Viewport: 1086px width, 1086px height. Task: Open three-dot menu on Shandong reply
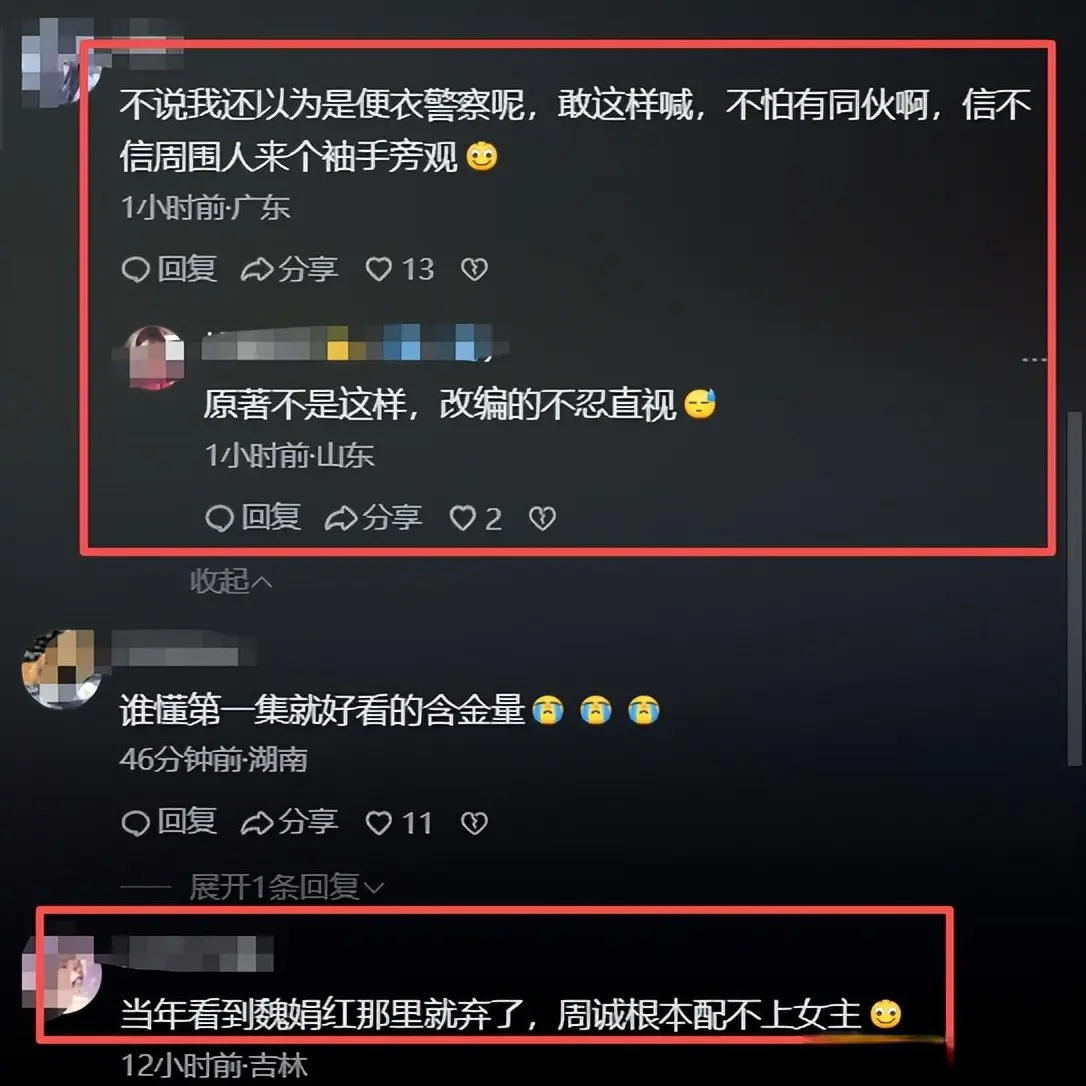coord(1034,359)
